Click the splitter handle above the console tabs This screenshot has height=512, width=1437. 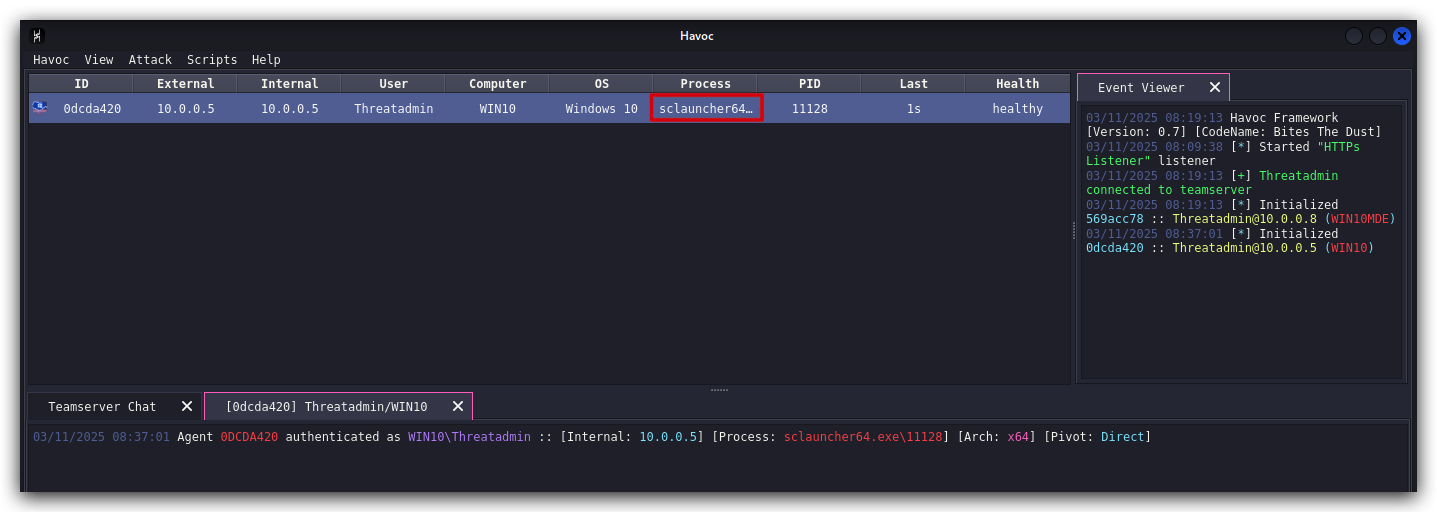coord(719,389)
